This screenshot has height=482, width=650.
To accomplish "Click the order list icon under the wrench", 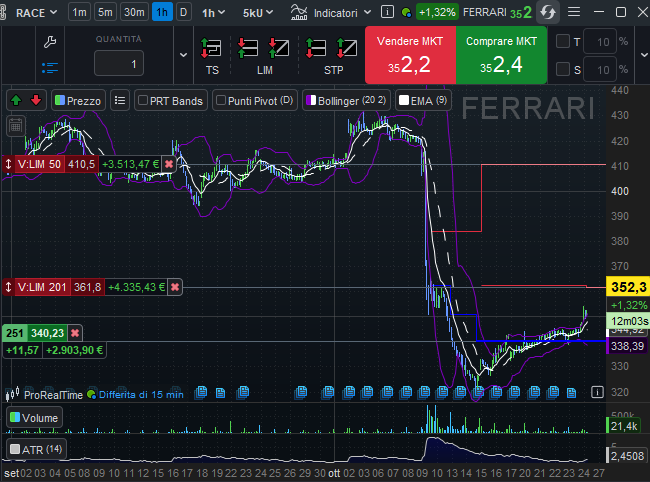I will pyautogui.click(x=51, y=67).
